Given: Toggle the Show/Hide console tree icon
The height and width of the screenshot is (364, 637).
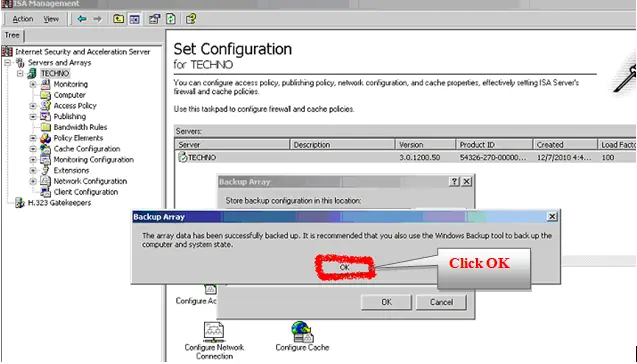Looking at the screenshot, I should click(134, 19).
